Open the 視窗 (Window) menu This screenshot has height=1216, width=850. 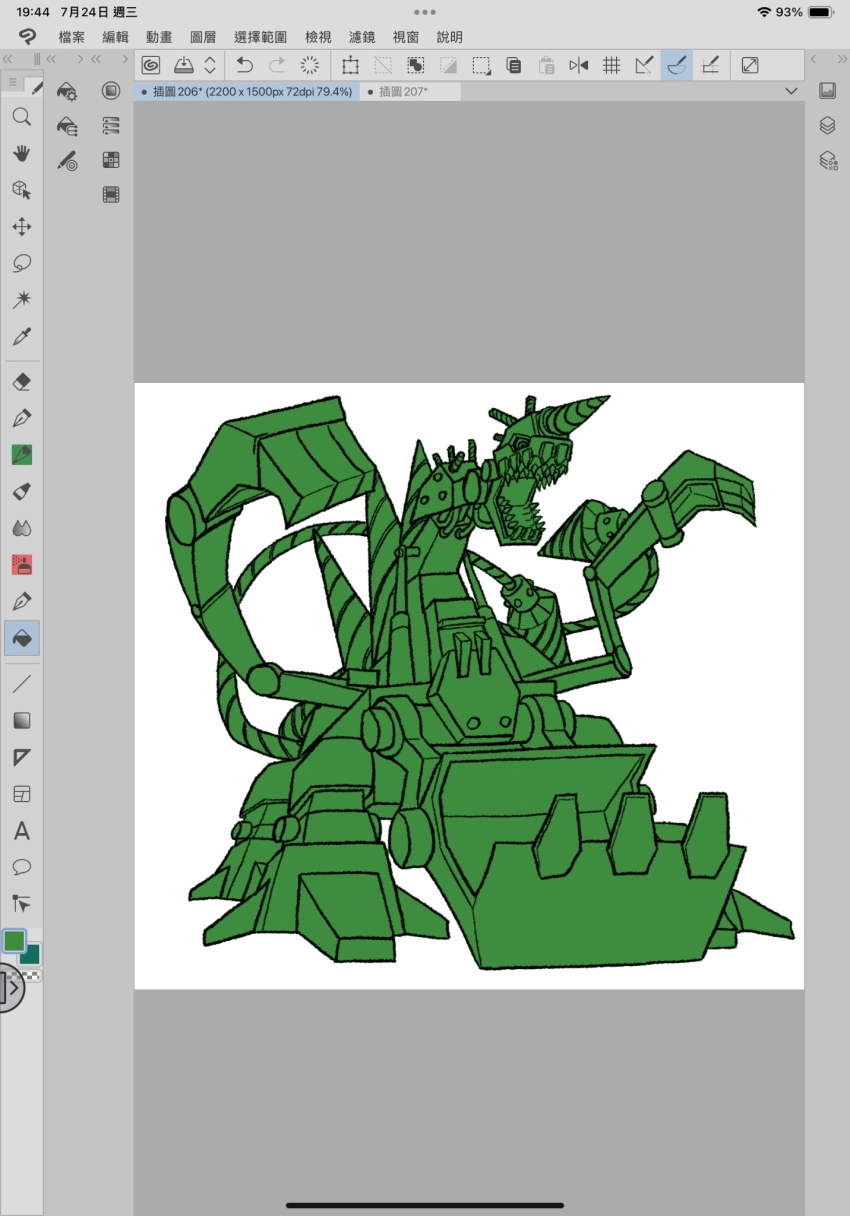(406, 37)
